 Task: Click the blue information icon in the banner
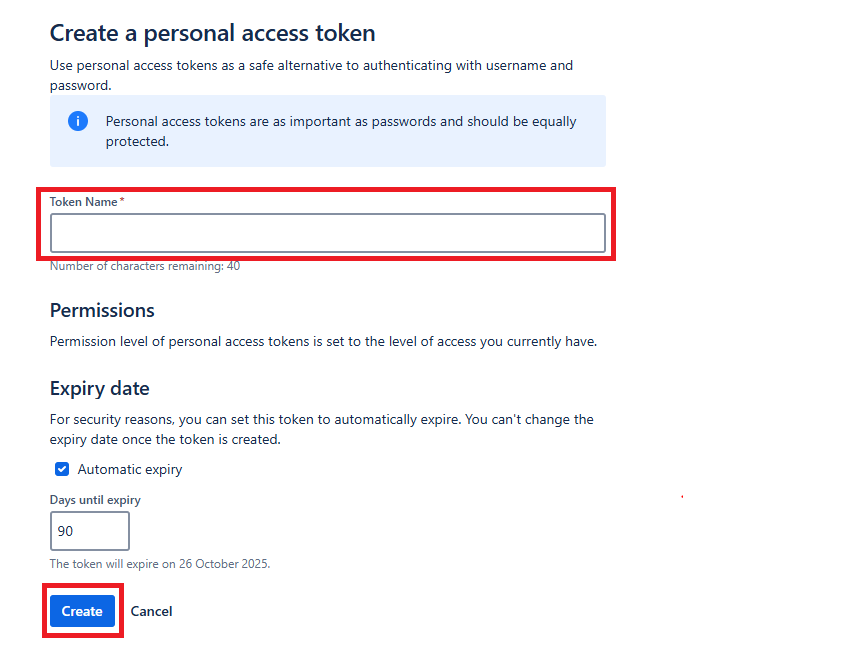(78, 121)
